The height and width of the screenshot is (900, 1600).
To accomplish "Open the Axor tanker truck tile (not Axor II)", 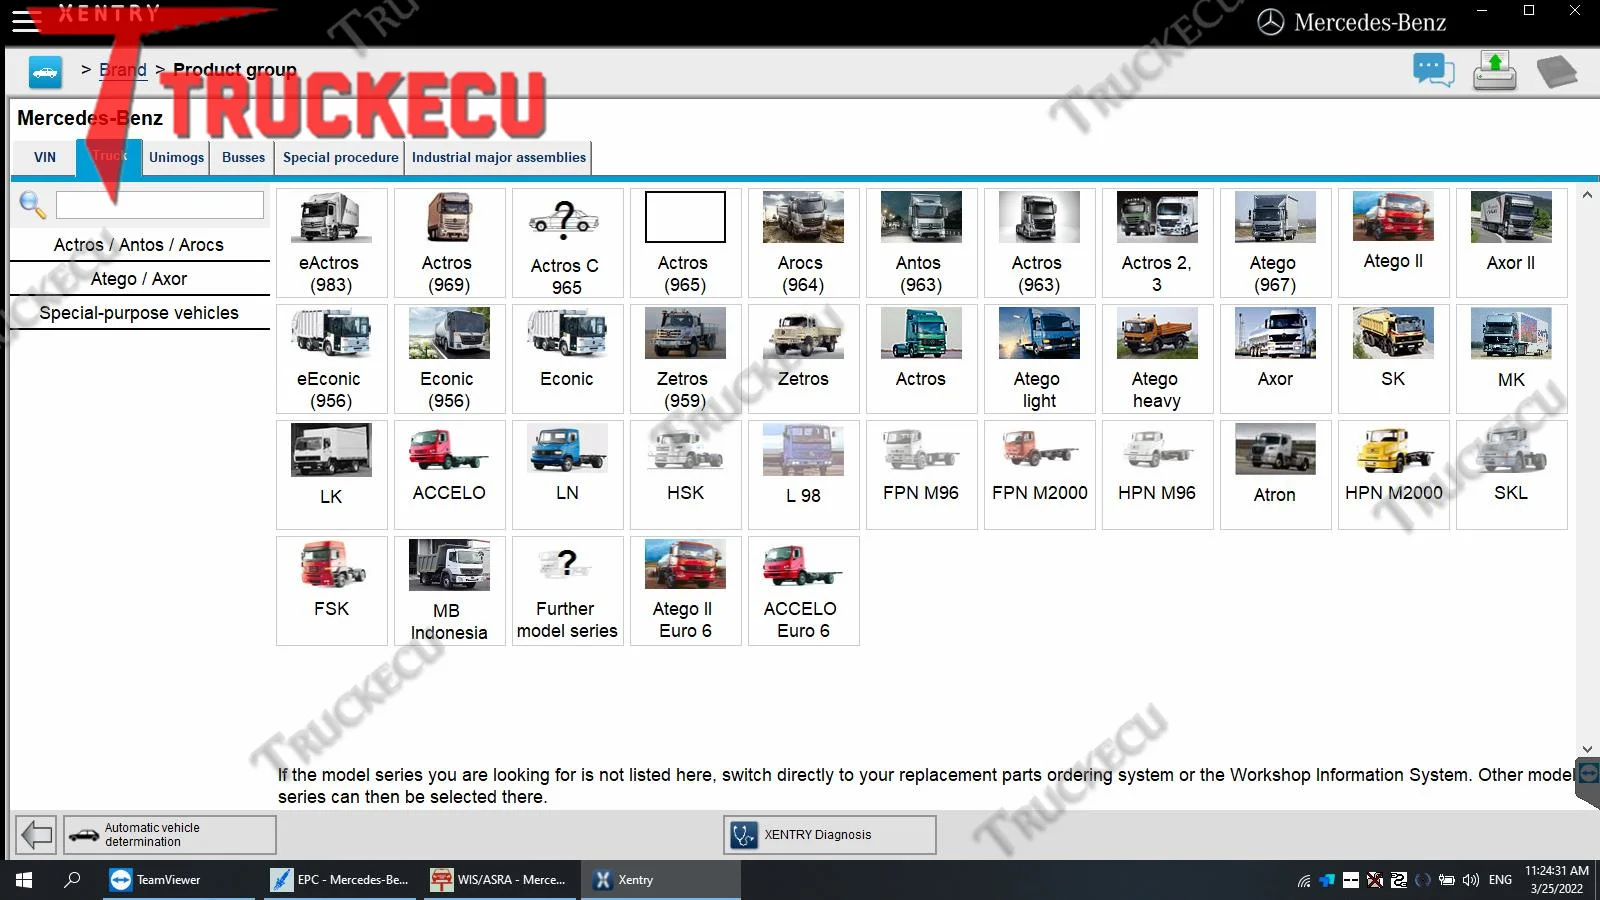I will point(1275,359).
